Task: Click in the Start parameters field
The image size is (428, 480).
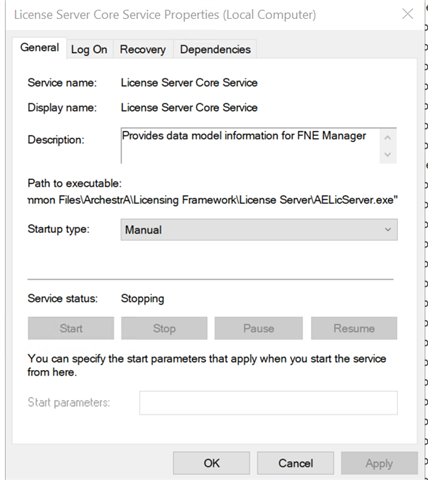Action: pos(268,403)
